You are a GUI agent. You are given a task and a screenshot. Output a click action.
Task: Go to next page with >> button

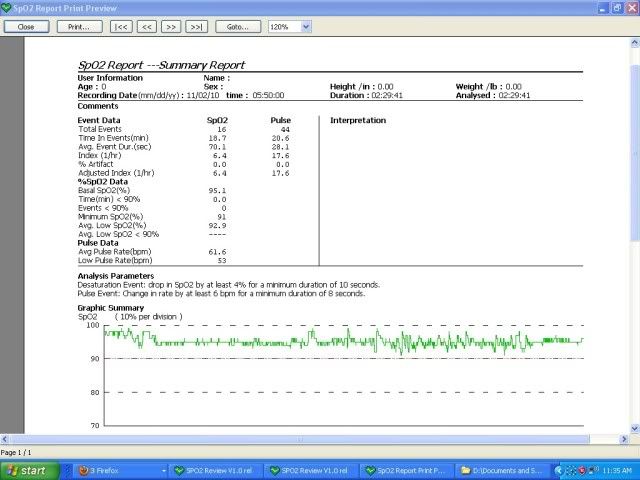(171, 26)
